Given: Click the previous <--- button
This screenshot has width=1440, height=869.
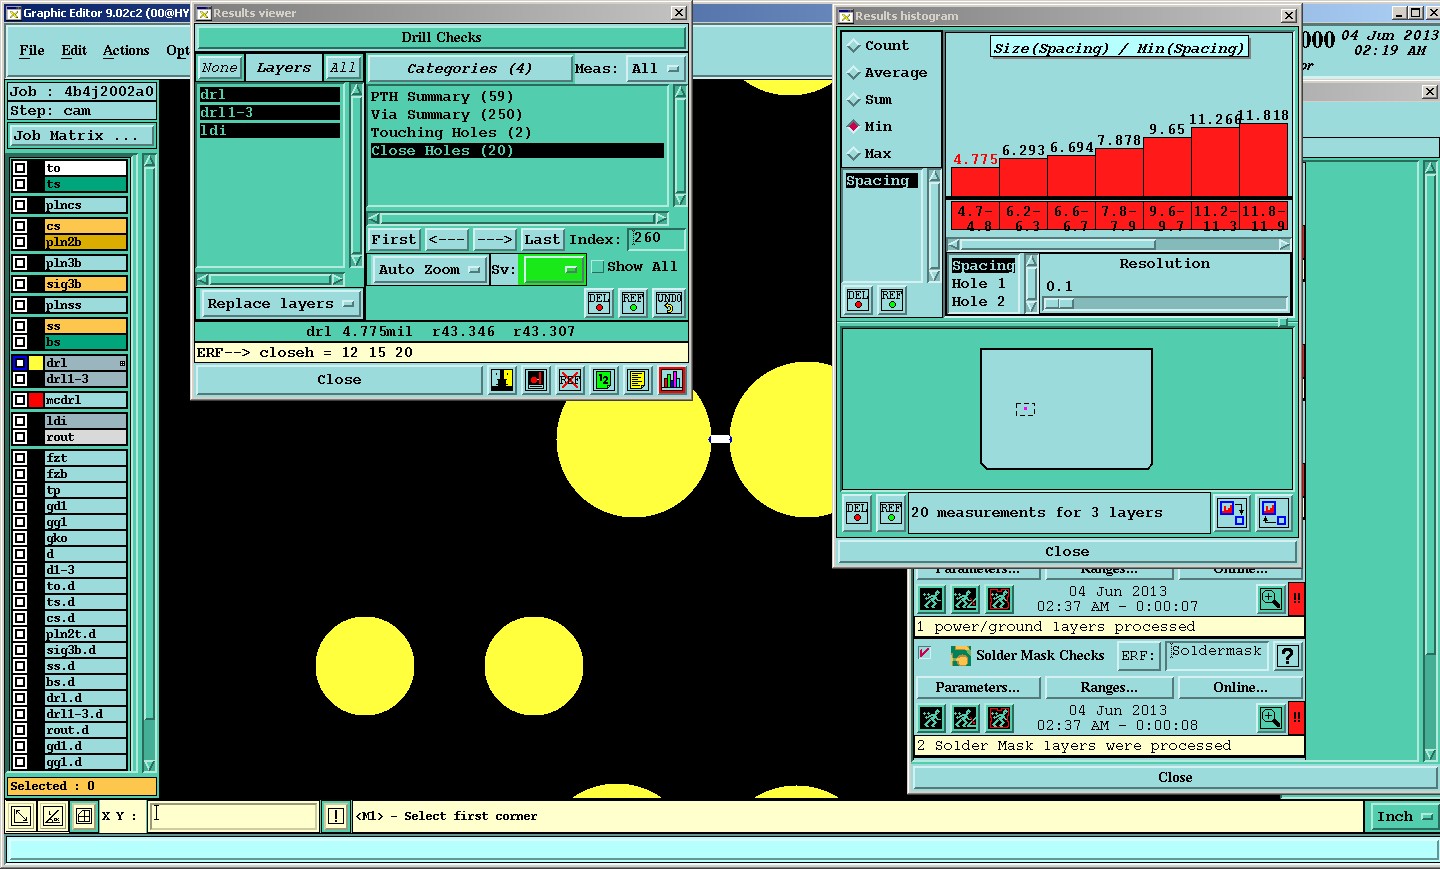Looking at the screenshot, I should (x=446, y=240).
